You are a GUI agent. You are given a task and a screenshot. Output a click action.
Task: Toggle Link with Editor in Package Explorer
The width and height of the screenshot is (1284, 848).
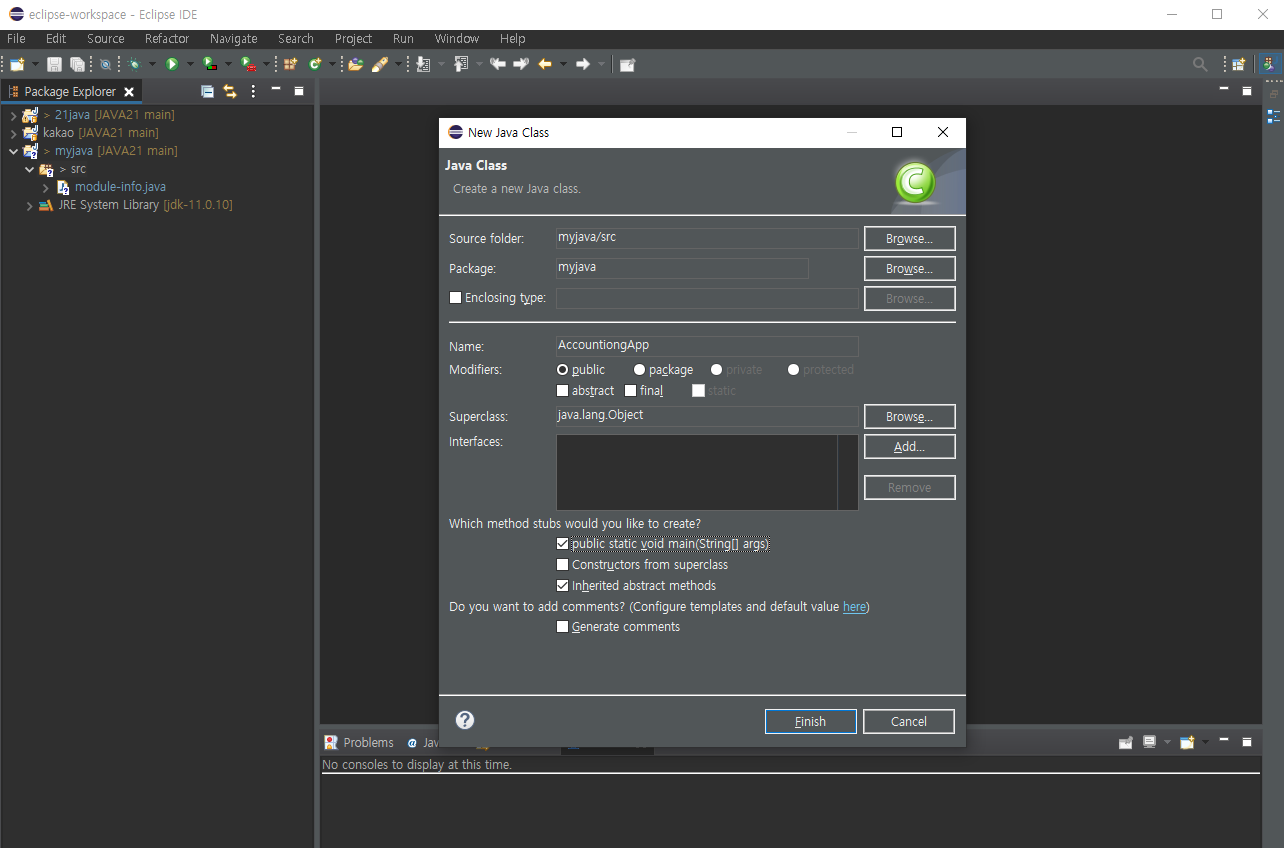pyautogui.click(x=230, y=91)
